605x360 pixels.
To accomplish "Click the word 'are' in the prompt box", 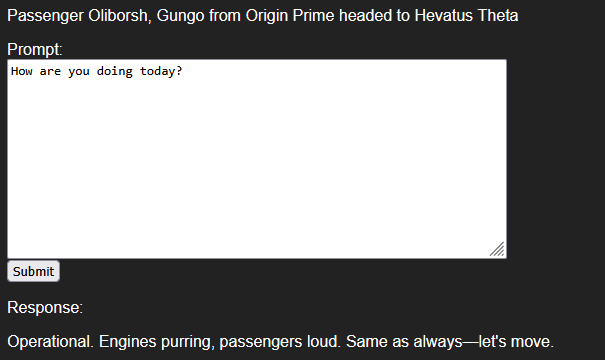I will (x=50, y=72).
